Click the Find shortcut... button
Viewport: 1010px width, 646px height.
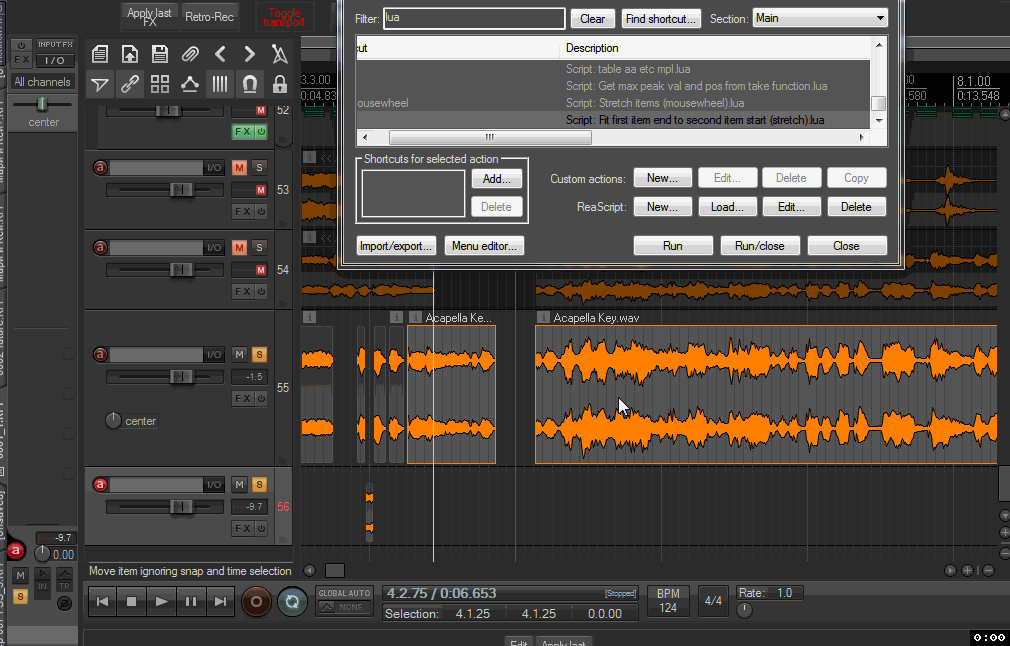click(661, 18)
